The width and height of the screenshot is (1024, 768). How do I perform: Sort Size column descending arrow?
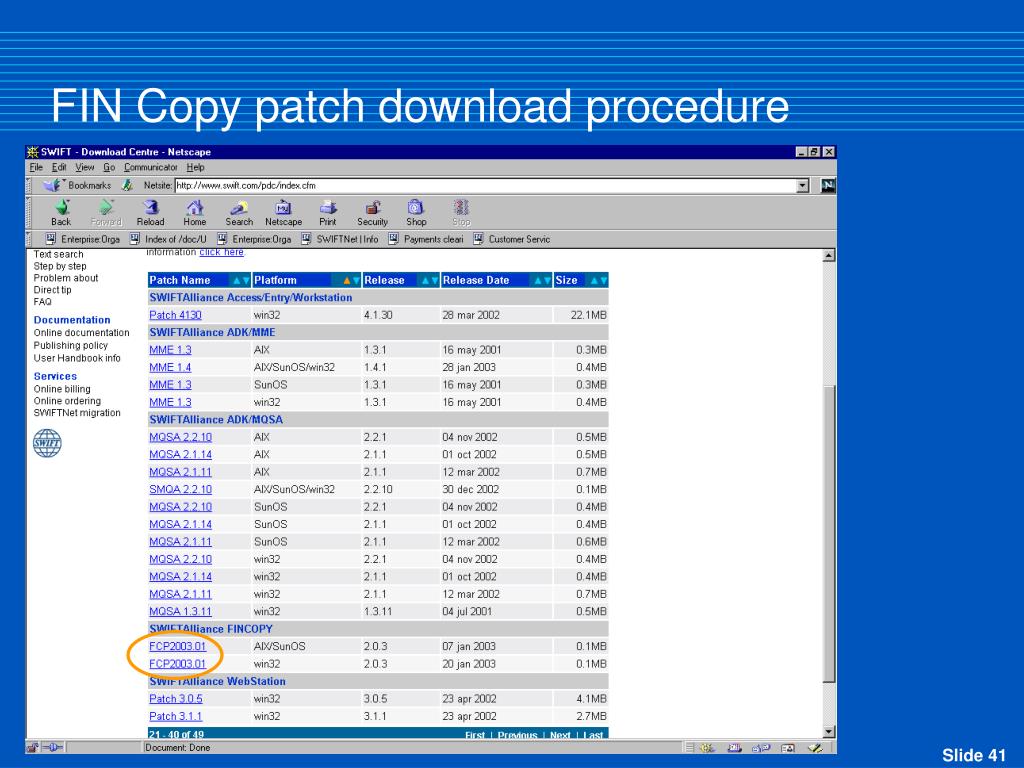pos(603,281)
